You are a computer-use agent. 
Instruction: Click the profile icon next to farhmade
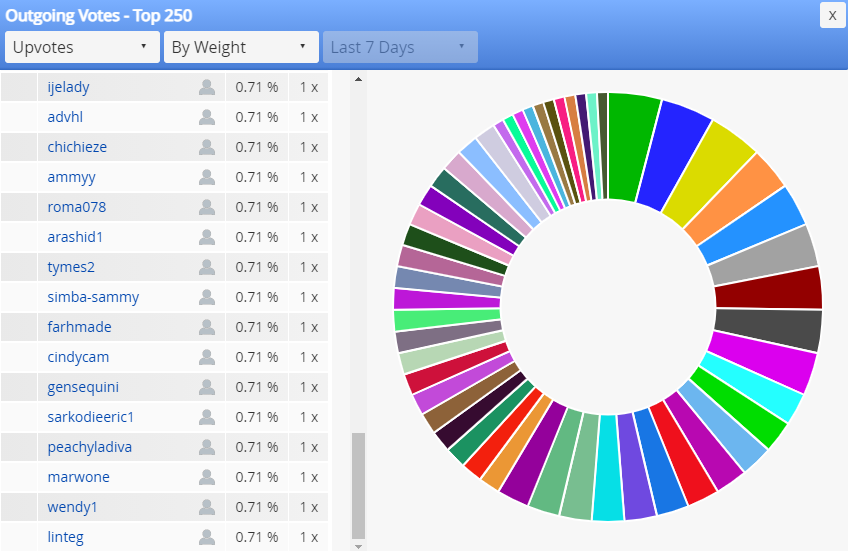207,327
